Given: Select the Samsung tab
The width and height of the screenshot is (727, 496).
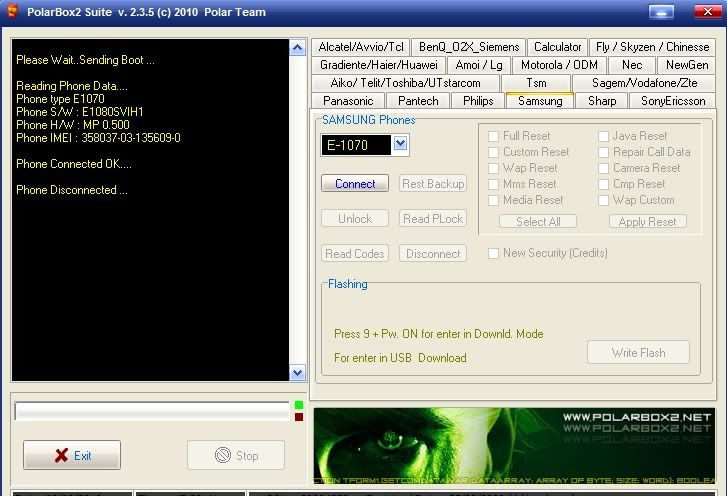Looking at the screenshot, I should click(x=540, y=101).
